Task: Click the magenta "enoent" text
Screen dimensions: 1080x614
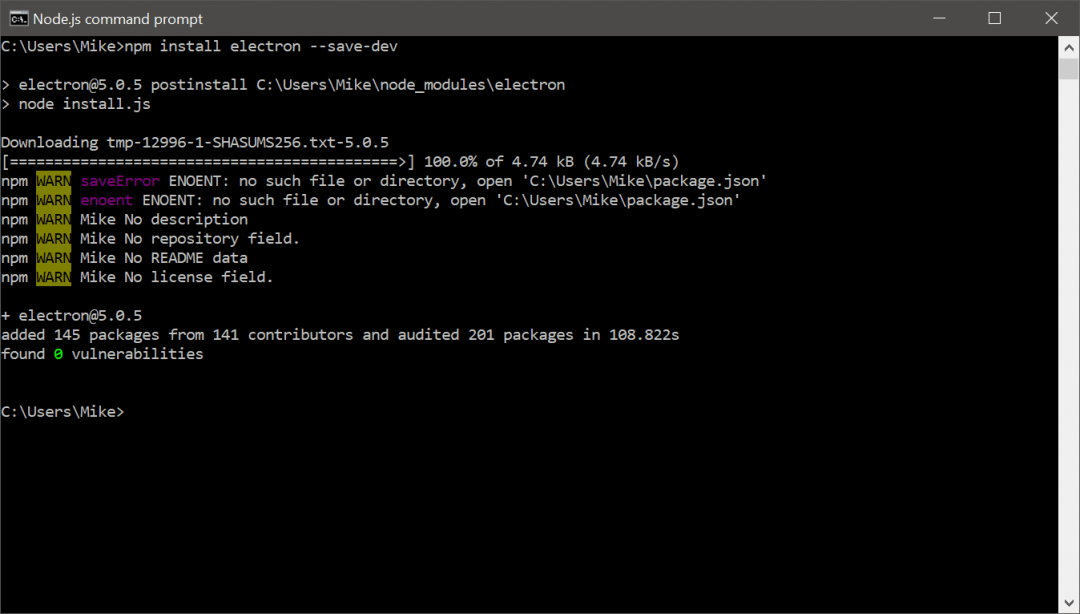Action: pyautogui.click(x=106, y=200)
